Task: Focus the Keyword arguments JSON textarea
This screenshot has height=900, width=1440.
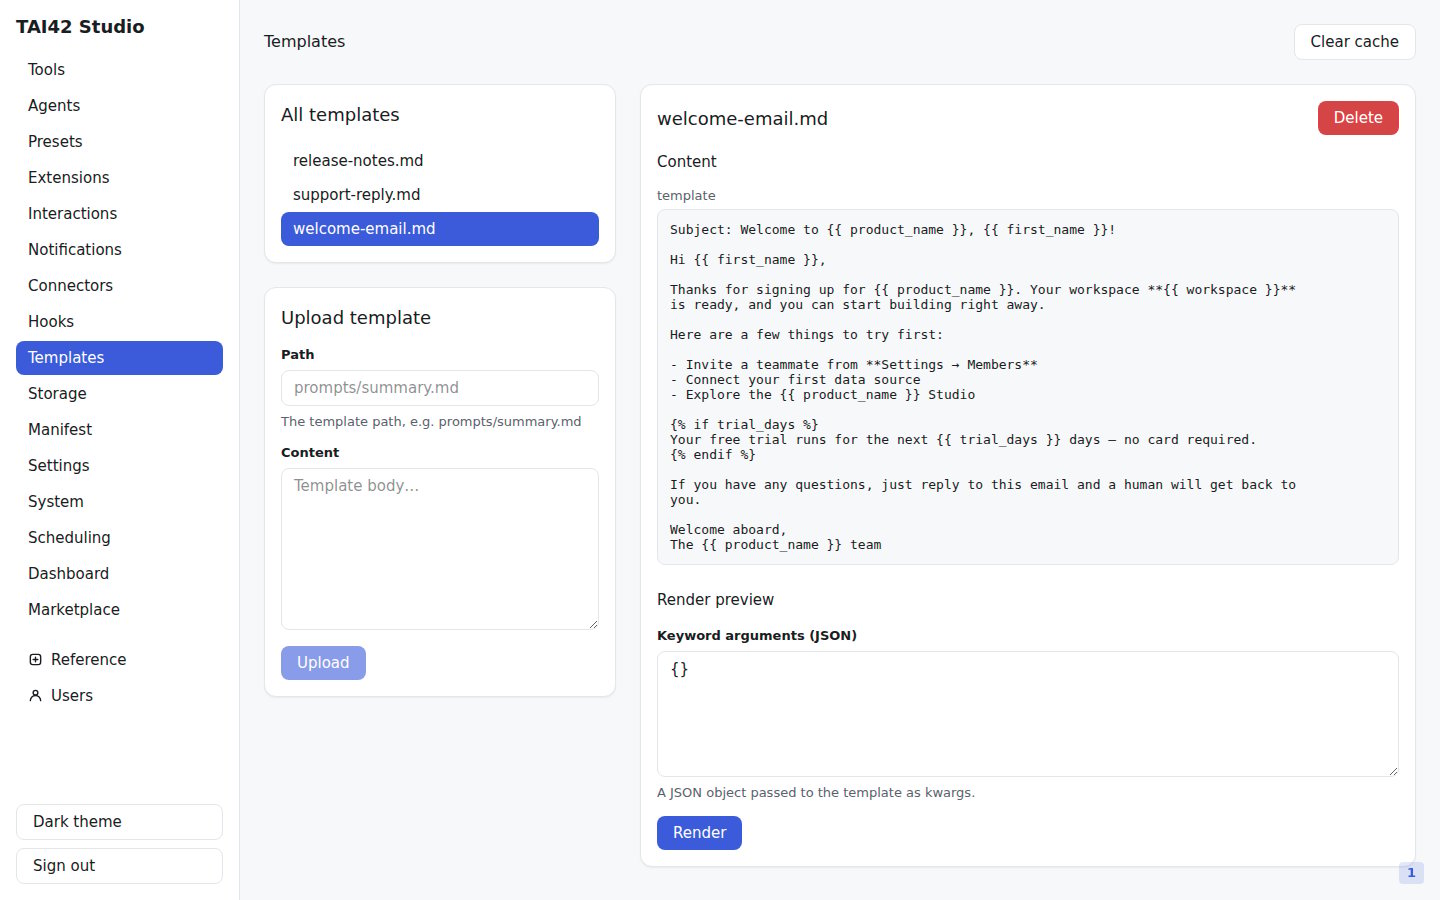Action: pos(1028,714)
